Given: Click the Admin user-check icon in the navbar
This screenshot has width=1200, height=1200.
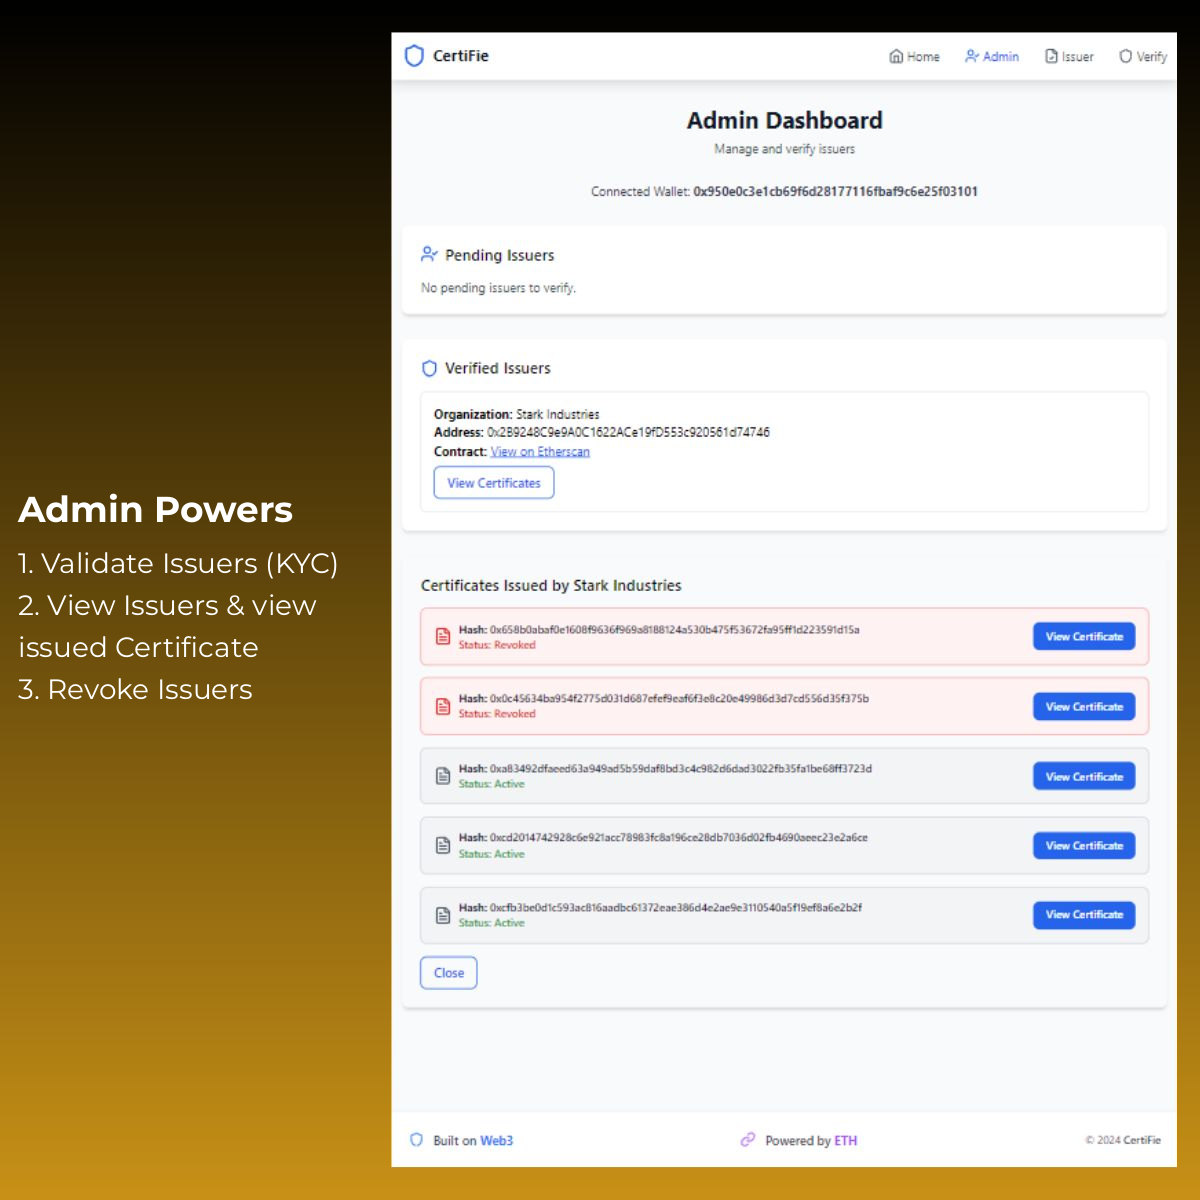Looking at the screenshot, I should (x=972, y=56).
